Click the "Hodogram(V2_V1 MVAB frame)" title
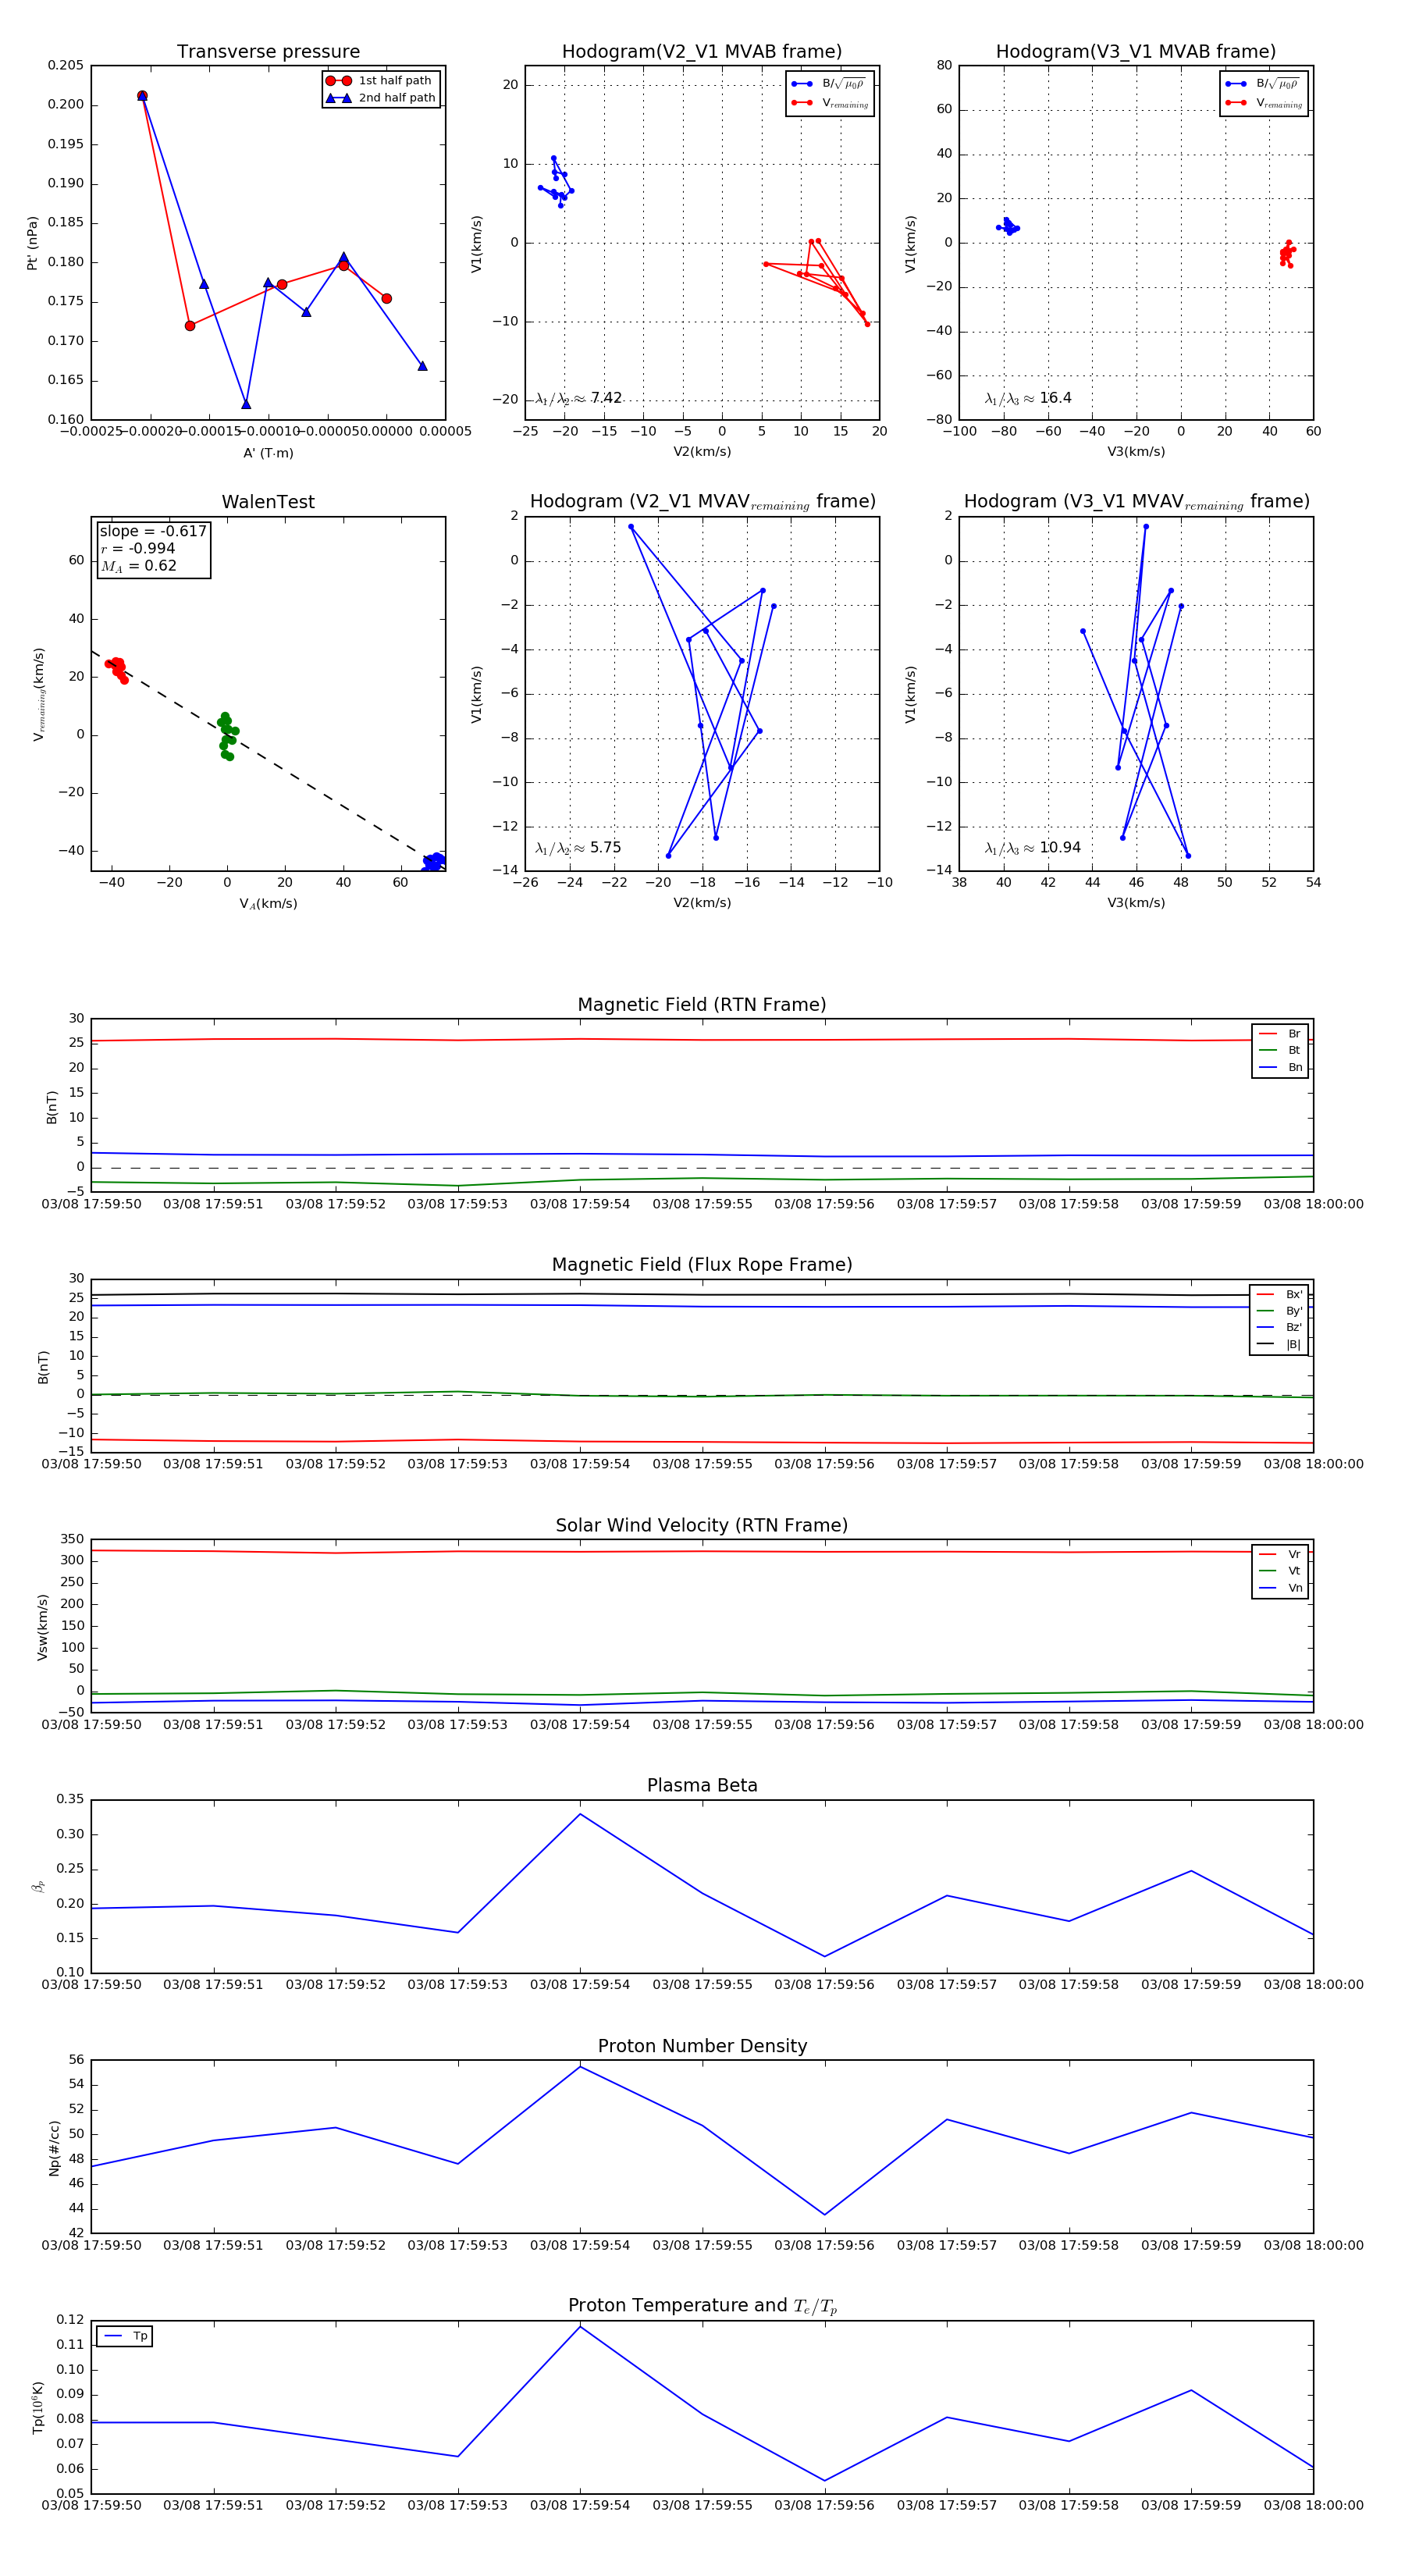The width and height of the screenshot is (1405, 2576). [702, 52]
